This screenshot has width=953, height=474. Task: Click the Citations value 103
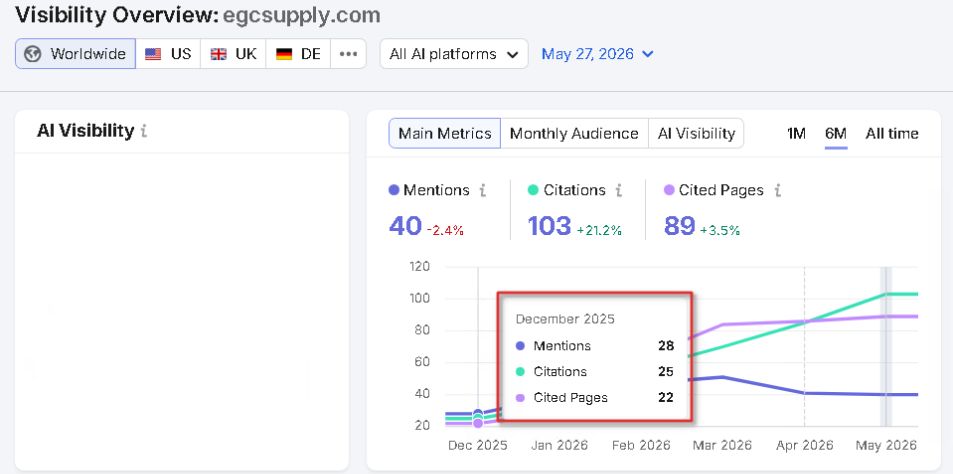[549, 227]
